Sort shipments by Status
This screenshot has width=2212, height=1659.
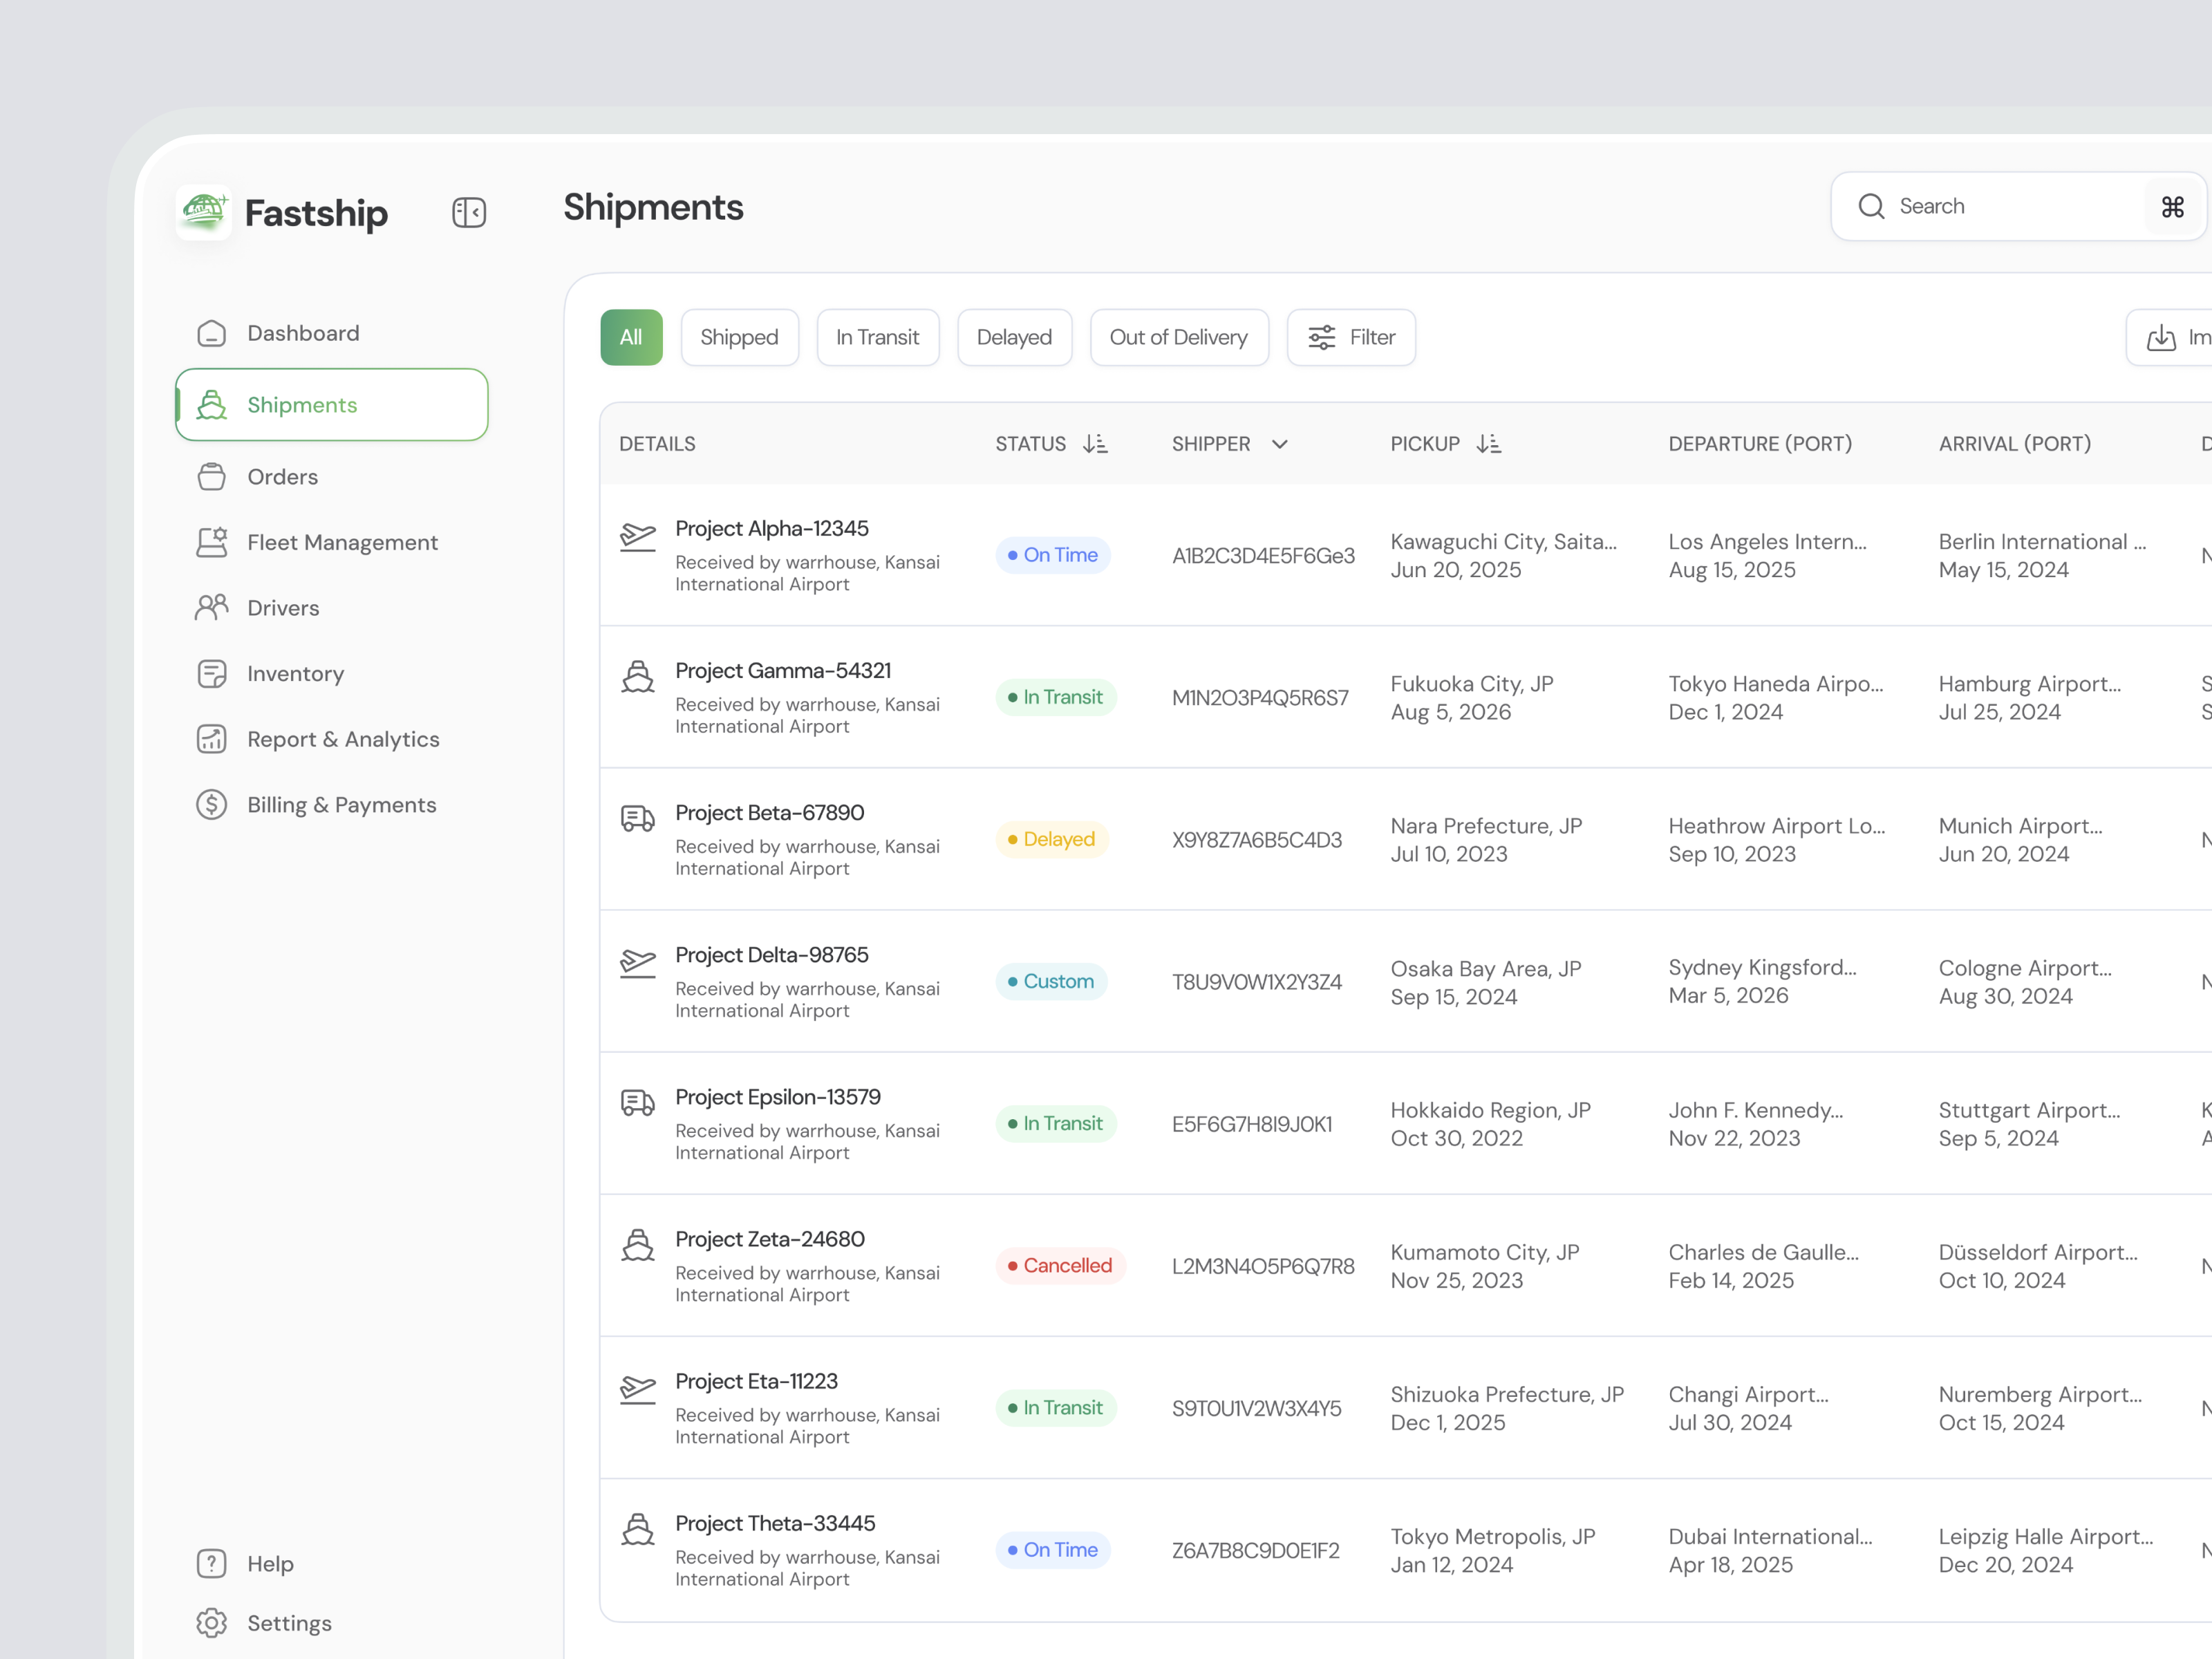coord(1096,444)
